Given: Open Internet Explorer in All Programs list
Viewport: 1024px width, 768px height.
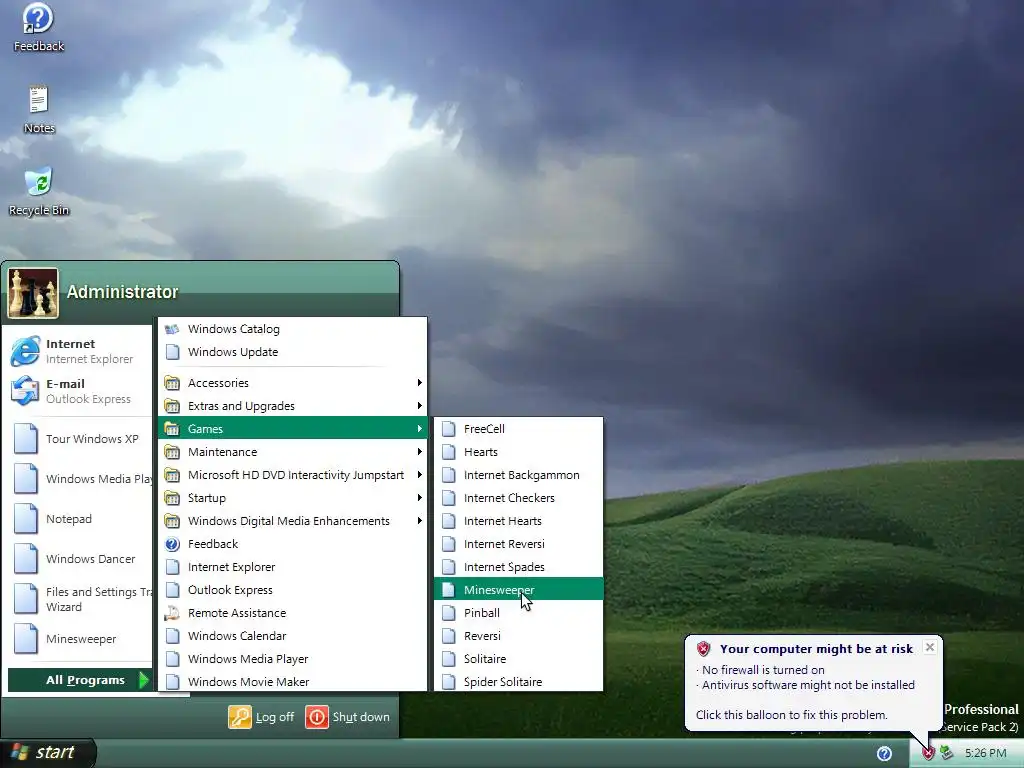Looking at the screenshot, I should pyautogui.click(x=293, y=567).
